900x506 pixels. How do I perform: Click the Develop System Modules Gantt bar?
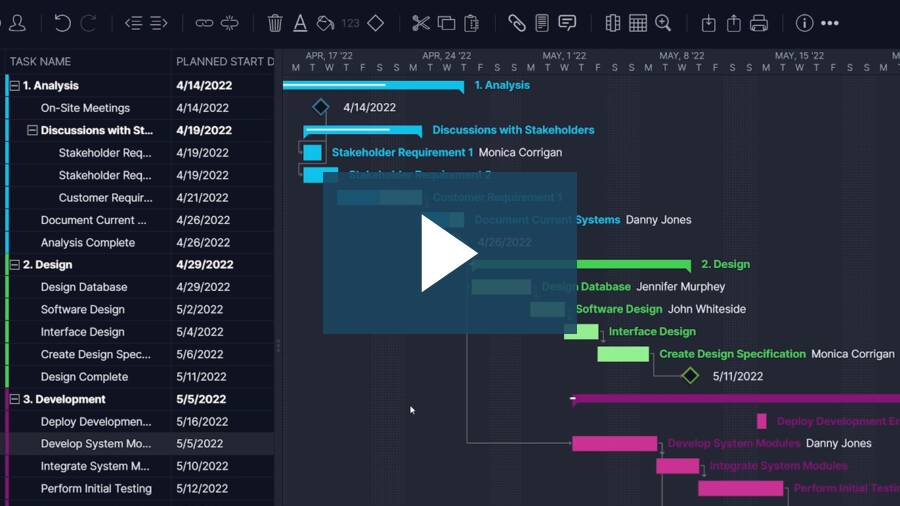point(614,443)
